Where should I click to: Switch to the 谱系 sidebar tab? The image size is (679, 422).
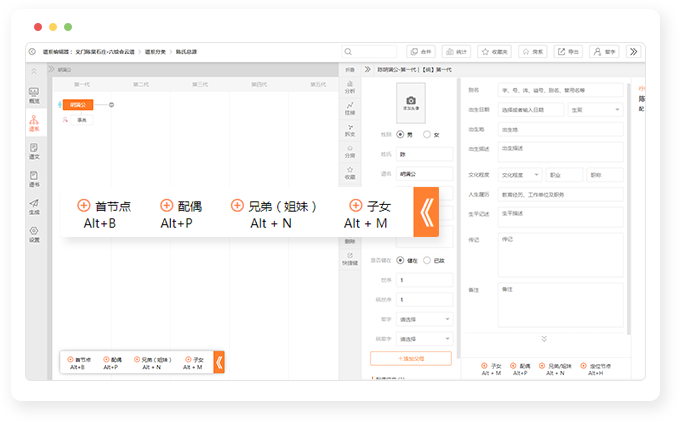point(35,123)
